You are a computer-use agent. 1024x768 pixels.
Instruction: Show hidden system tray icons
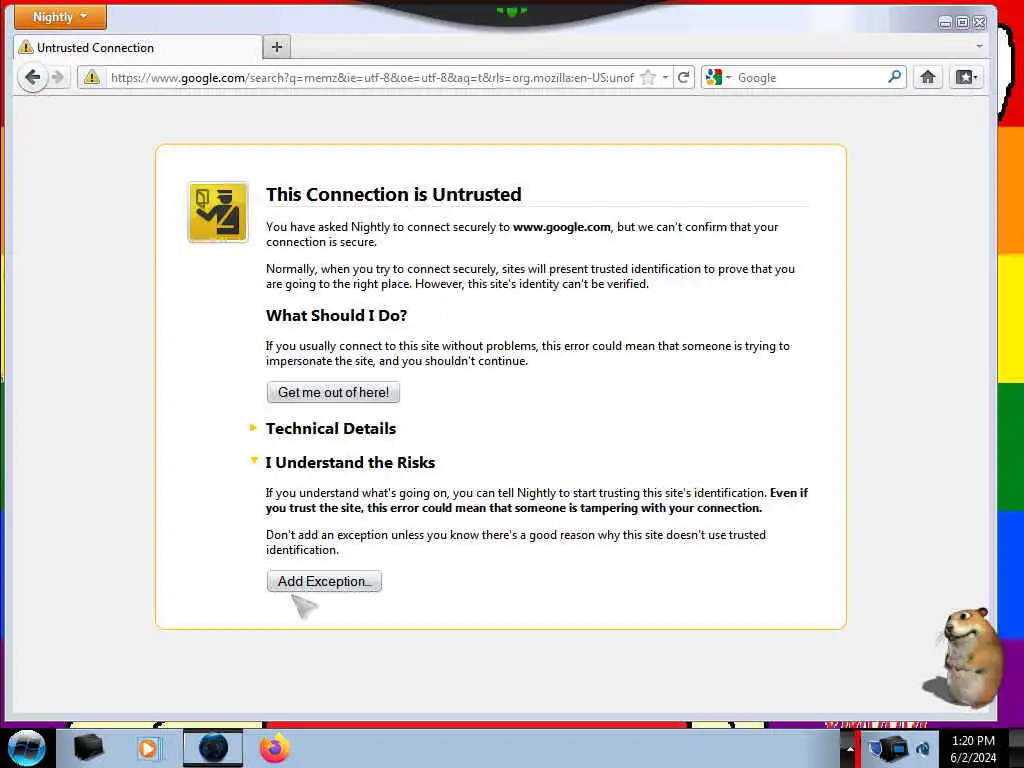pos(850,748)
